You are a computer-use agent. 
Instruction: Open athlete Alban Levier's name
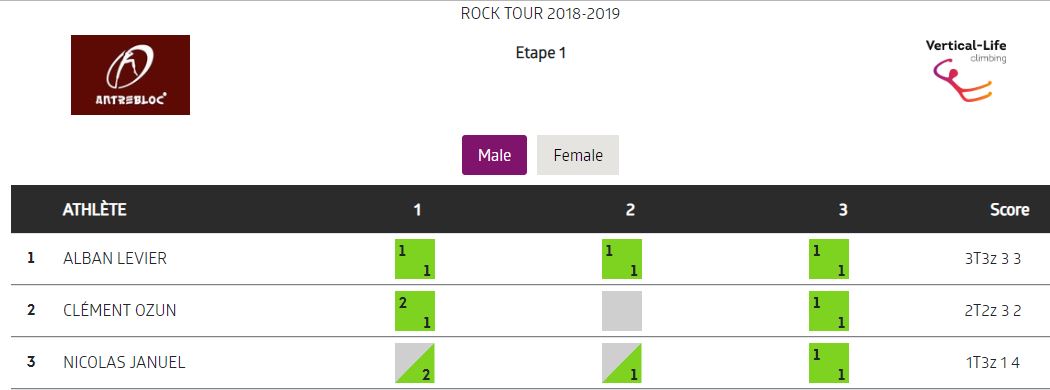[x=115, y=259]
